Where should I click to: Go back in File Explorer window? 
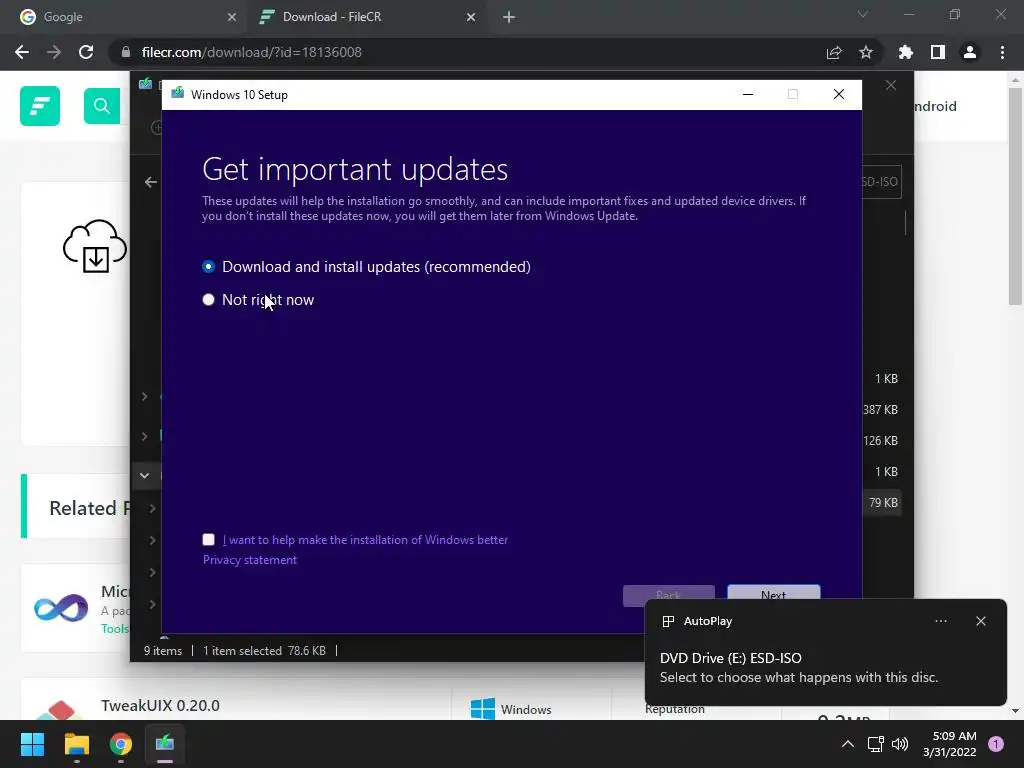(151, 182)
